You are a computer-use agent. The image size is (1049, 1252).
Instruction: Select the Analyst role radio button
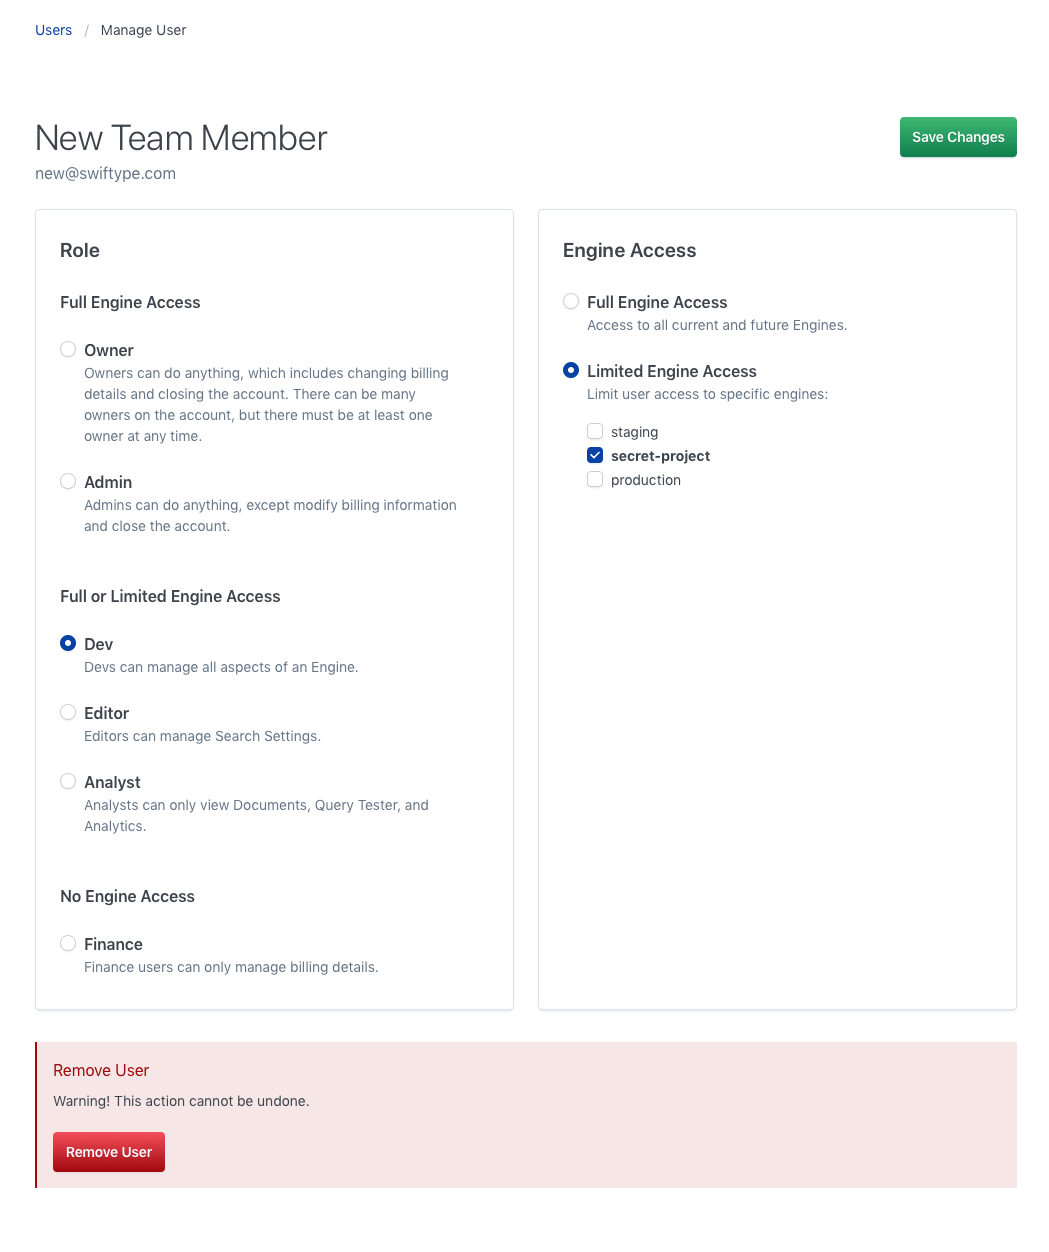point(67,781)
